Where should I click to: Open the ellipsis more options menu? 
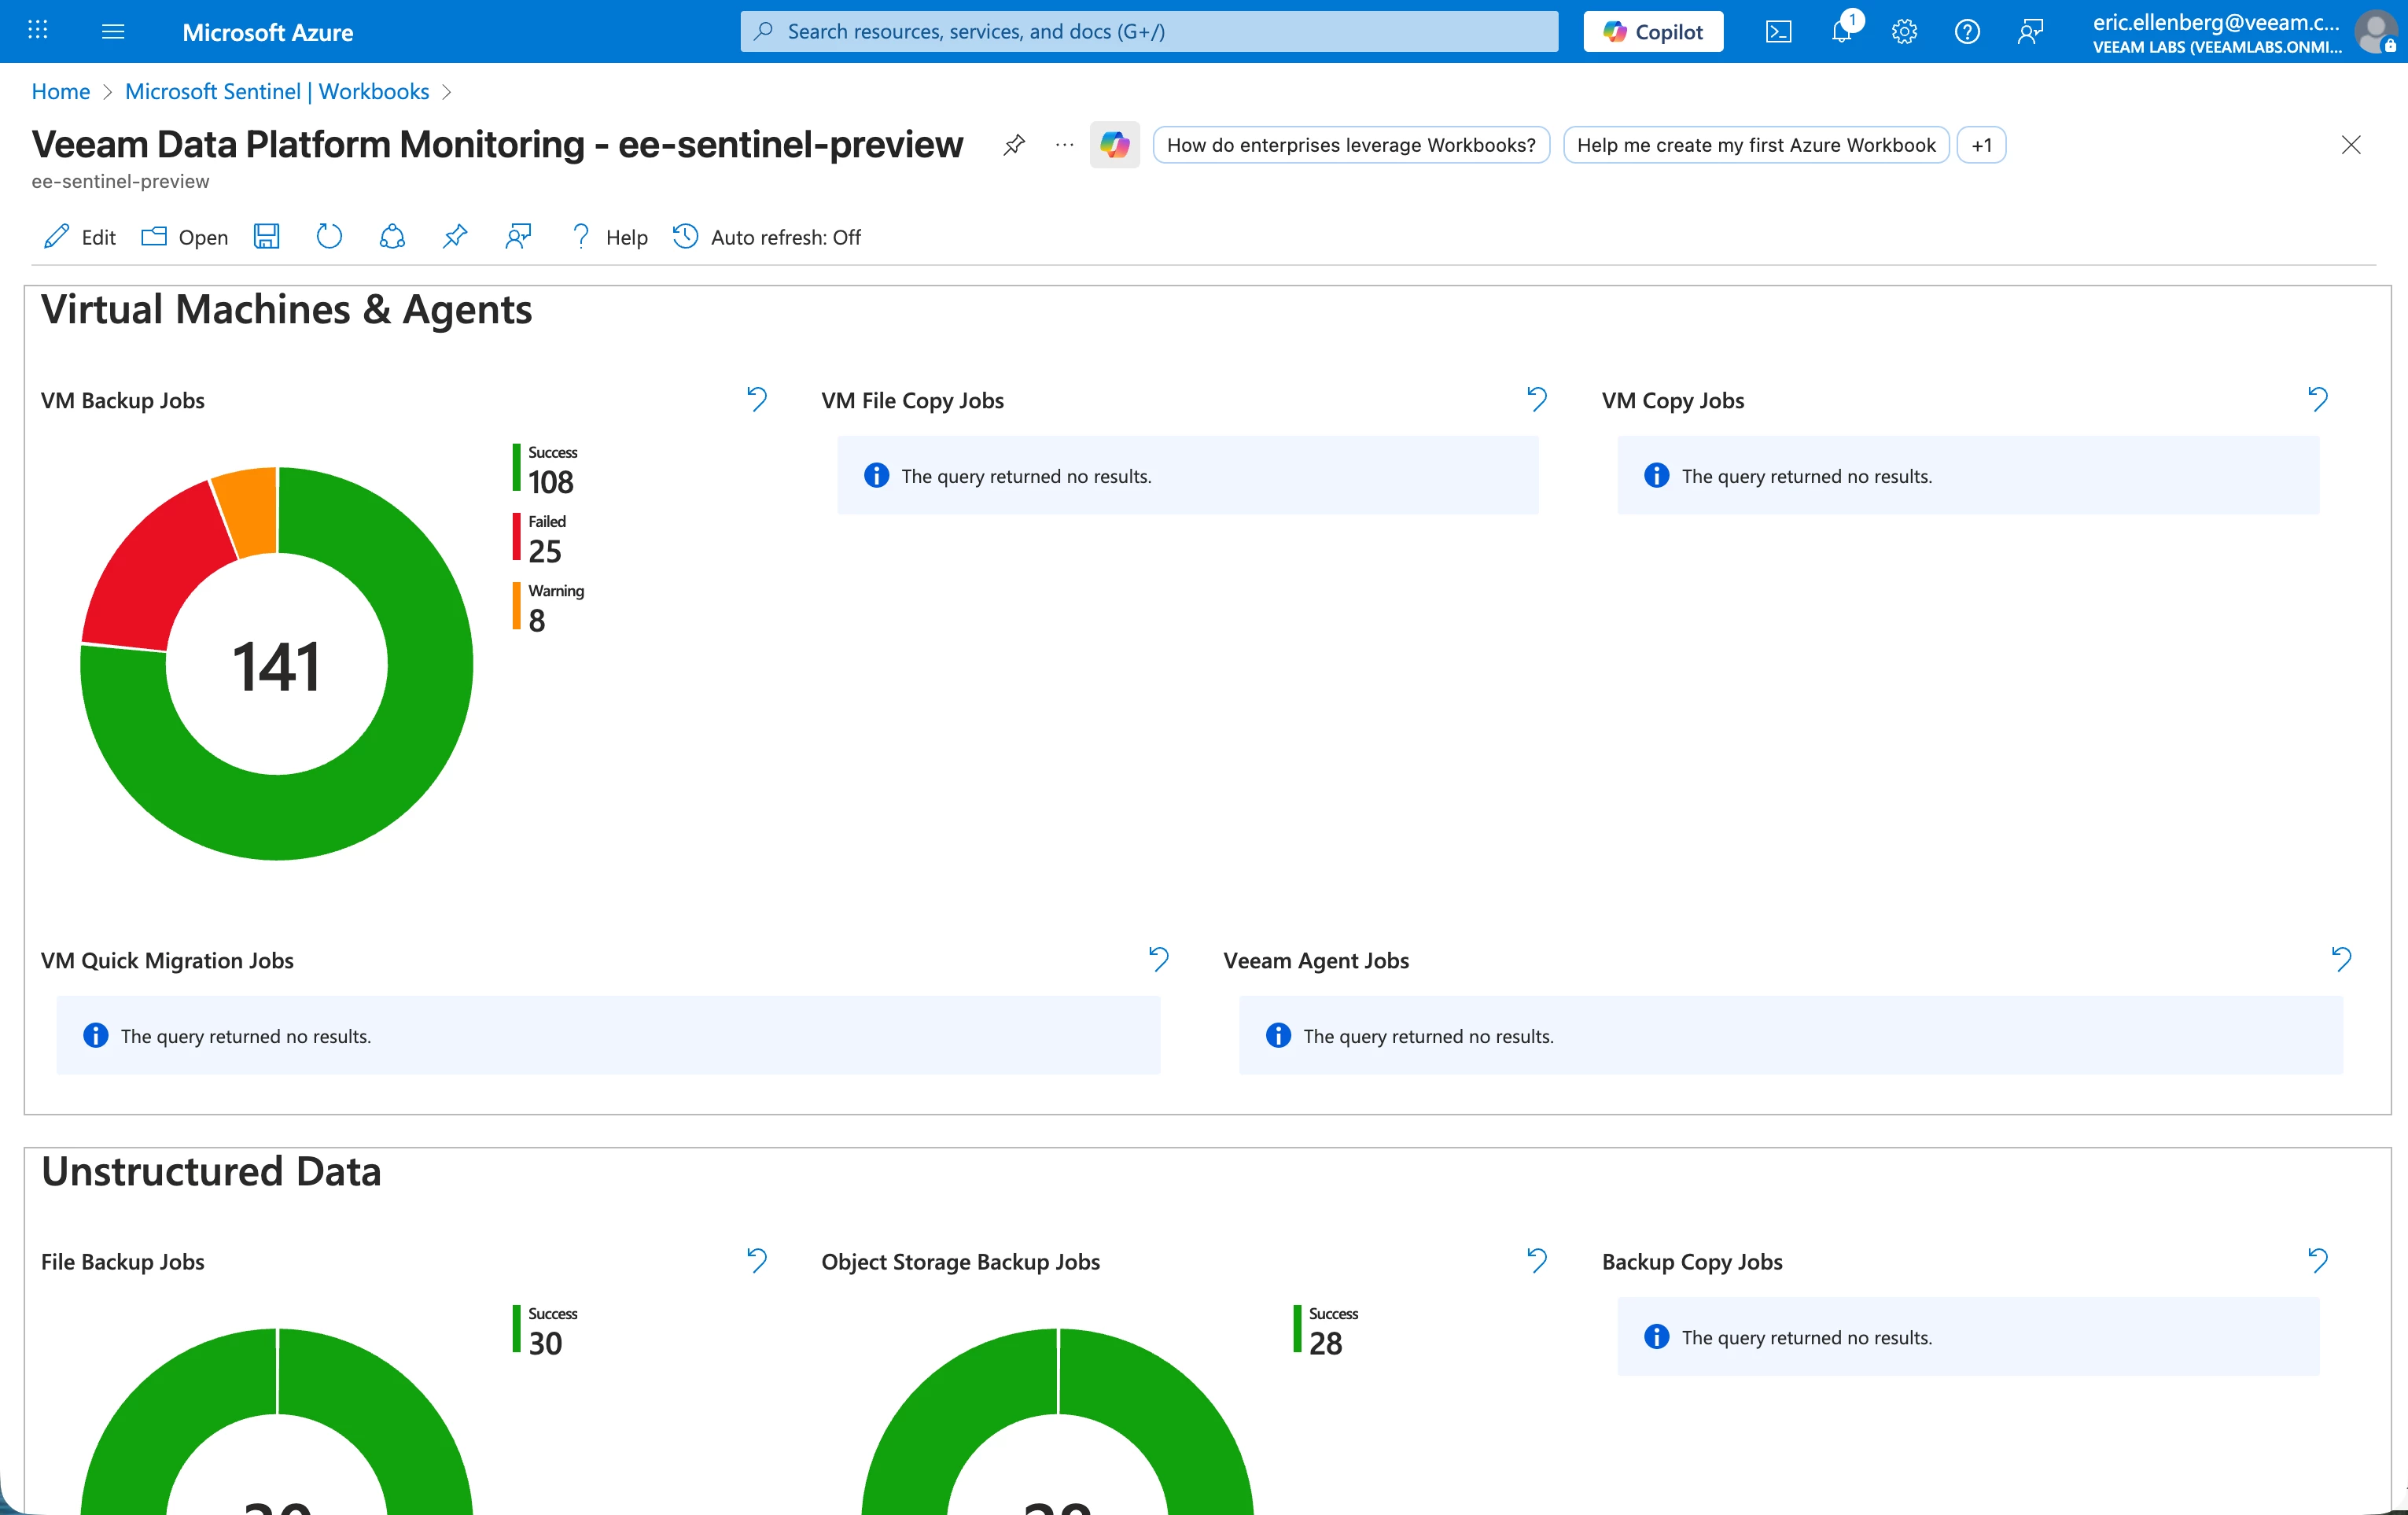click(1064, 145)
